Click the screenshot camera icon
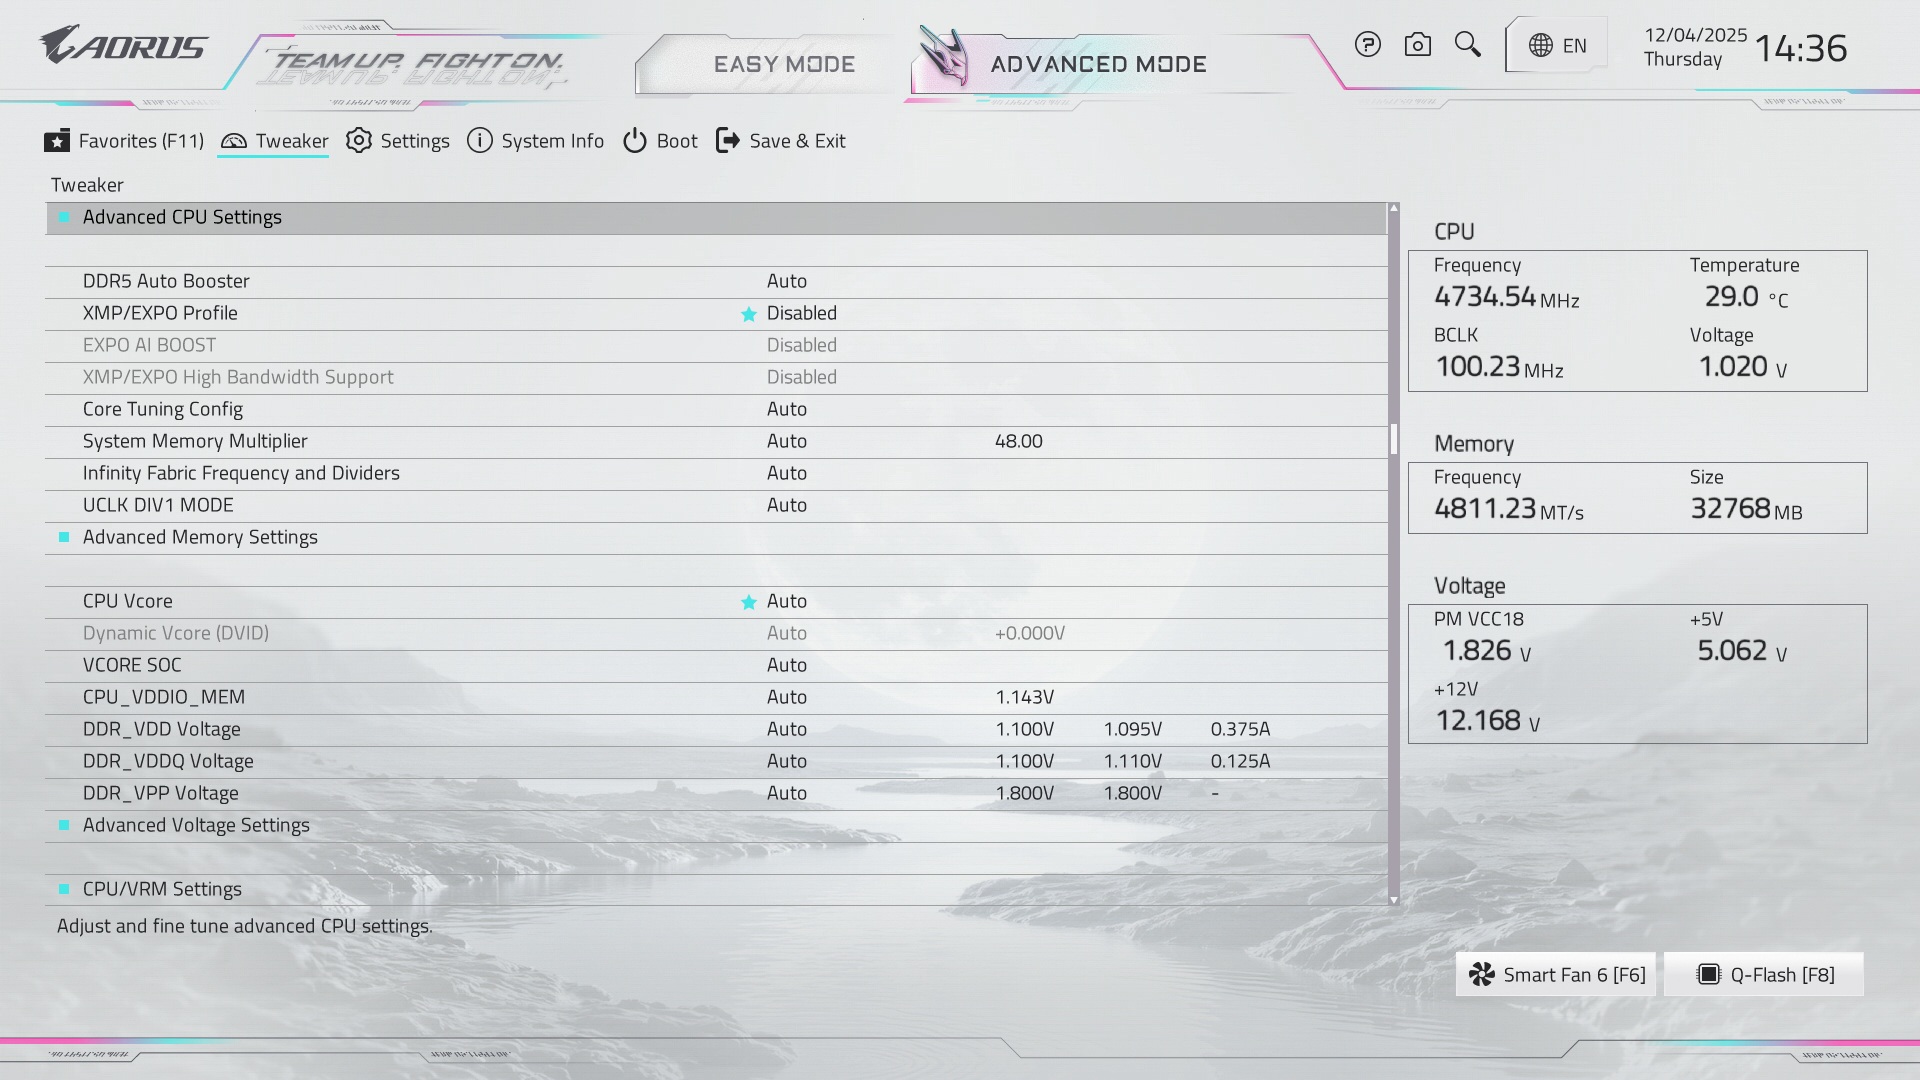Image resolution: width=1920 pixels, height=1080 pixels. [x=1417, y=45]
